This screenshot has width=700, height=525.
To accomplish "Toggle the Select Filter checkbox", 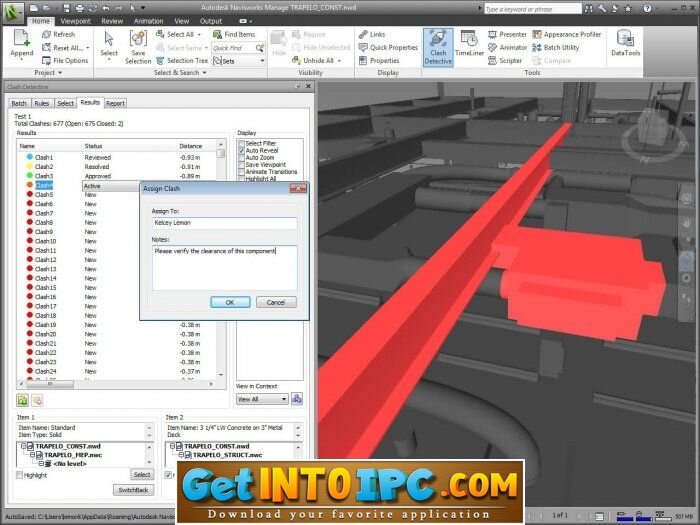I will tap(242, 143).
